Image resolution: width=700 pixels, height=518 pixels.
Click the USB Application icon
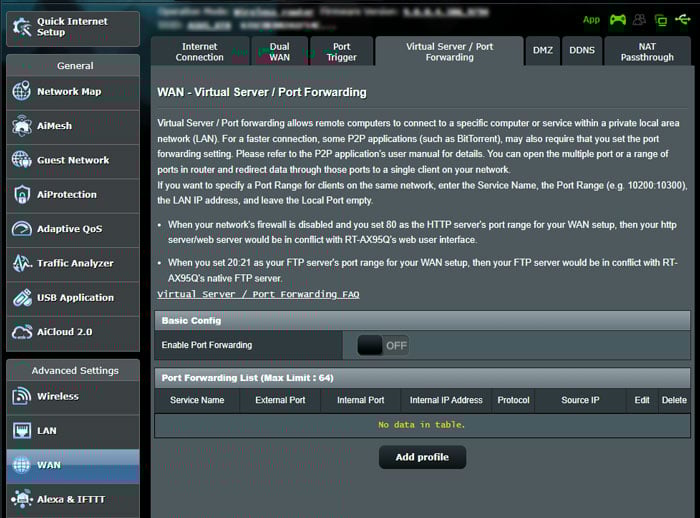(22, 297)
